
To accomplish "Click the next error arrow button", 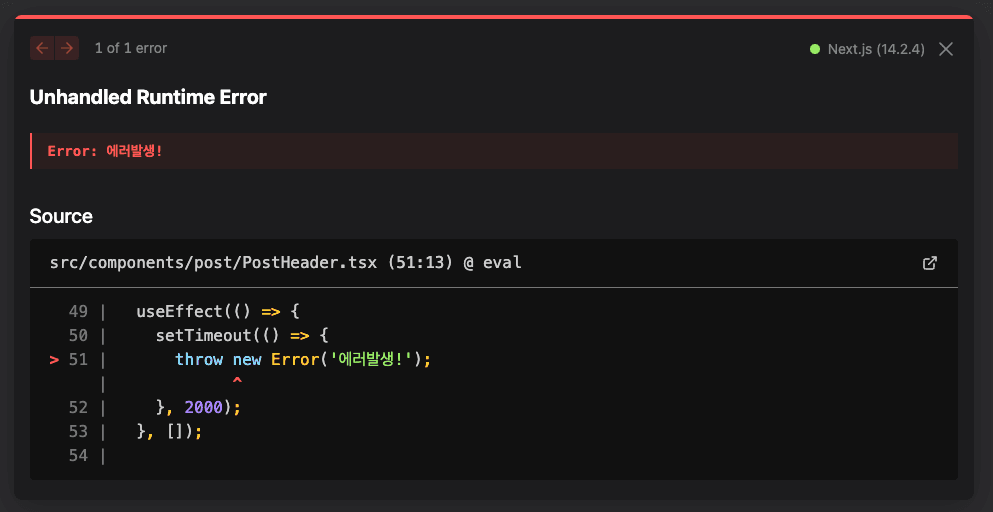I will (67, 48).
